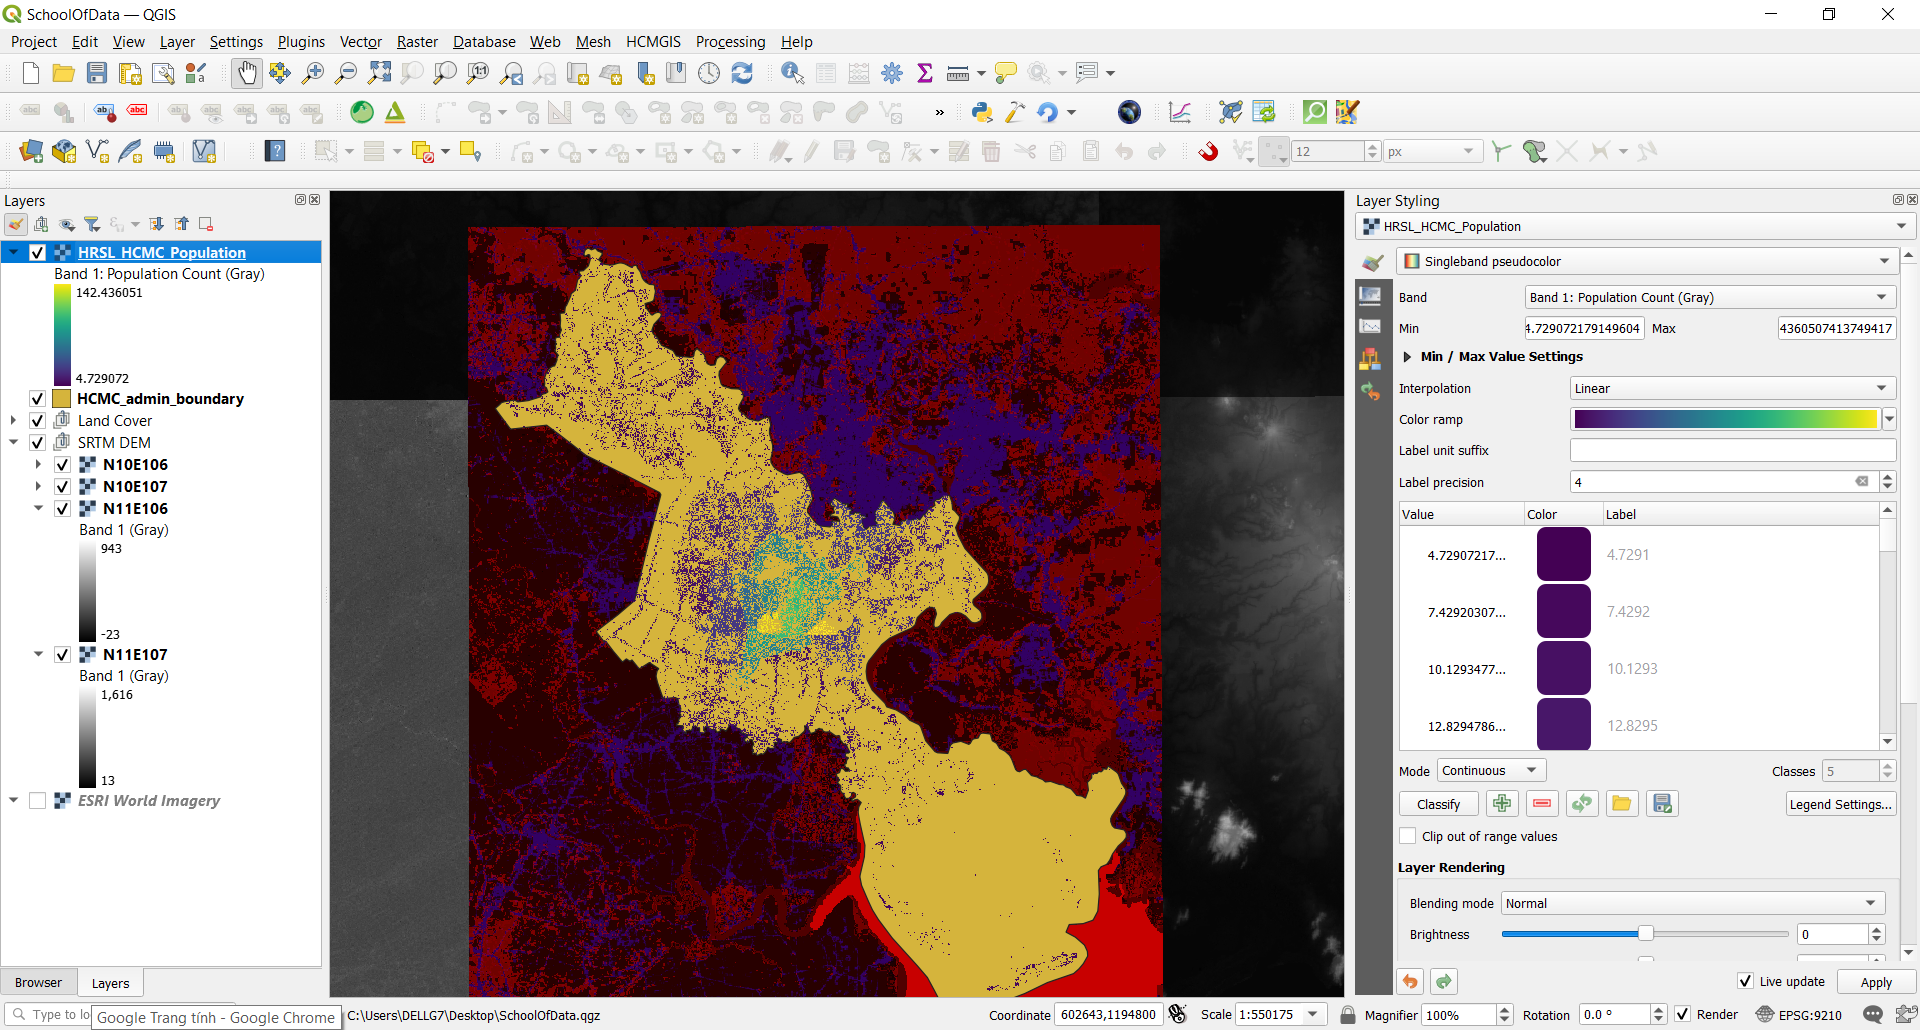Open the Processing menu
The image size is (1920, 1030).
[730, 42]
